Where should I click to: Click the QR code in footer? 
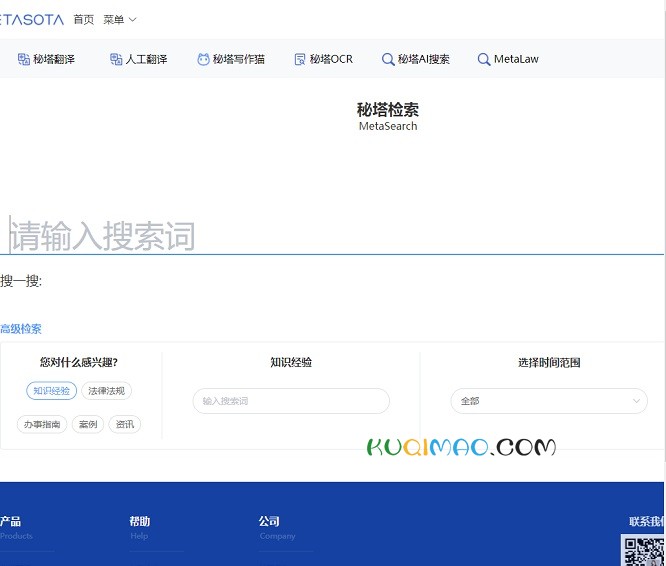tap(643, 550)
